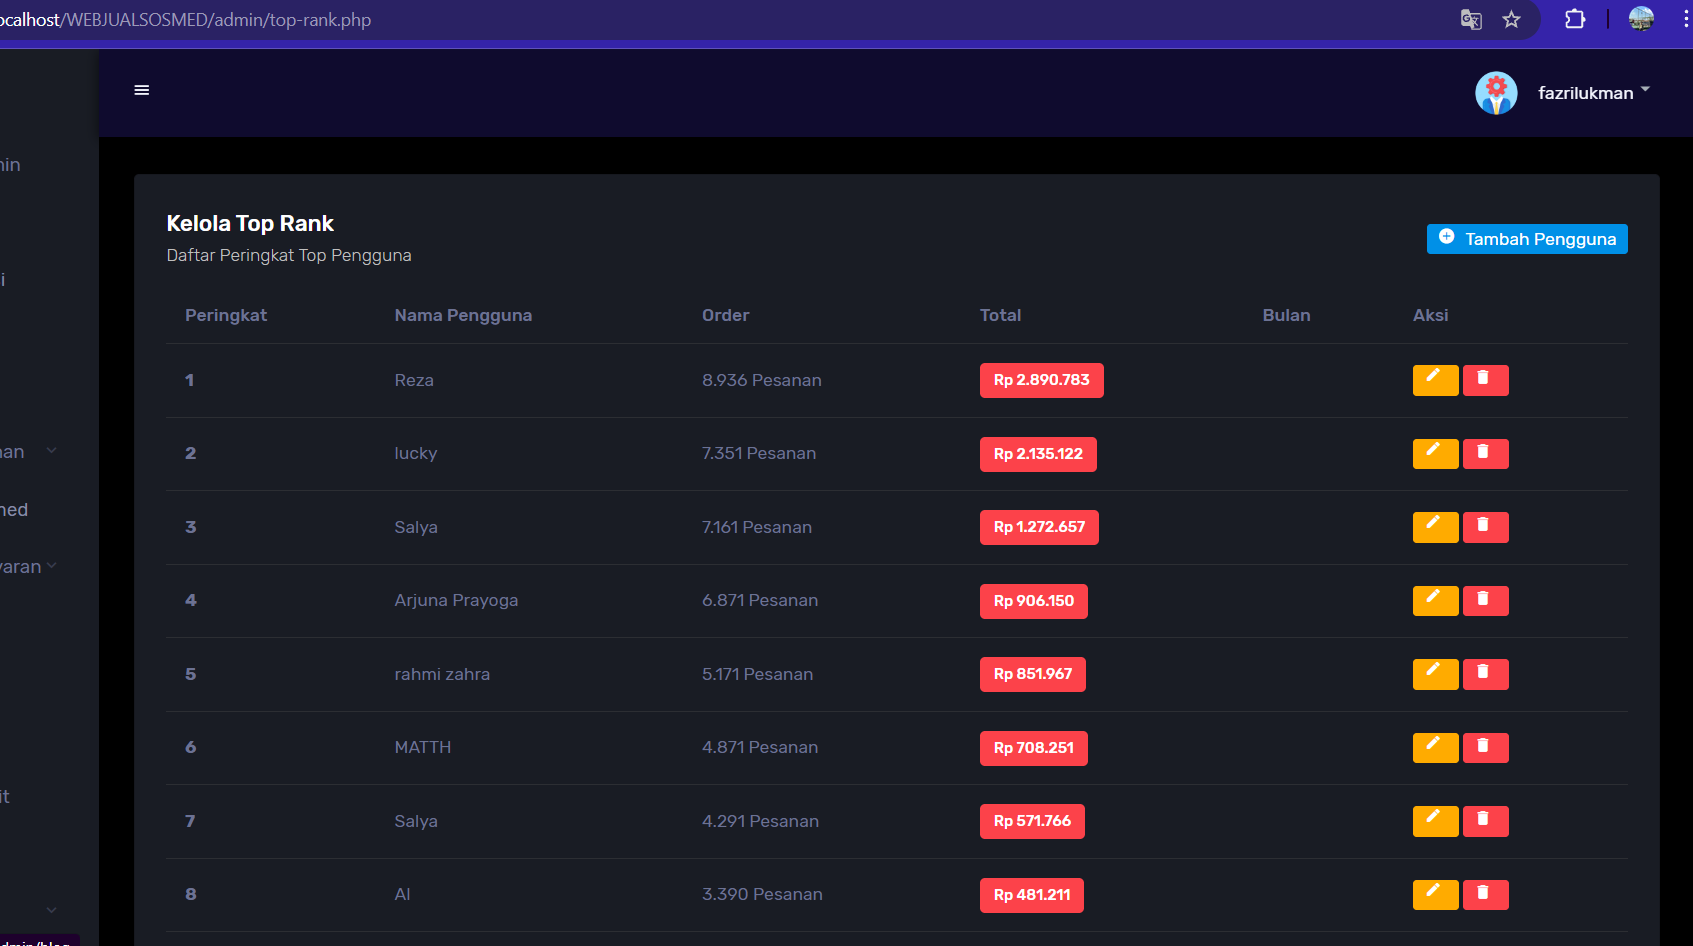
Task: Open the browser extensions puzzle icon
Action: coord(1574,20)
